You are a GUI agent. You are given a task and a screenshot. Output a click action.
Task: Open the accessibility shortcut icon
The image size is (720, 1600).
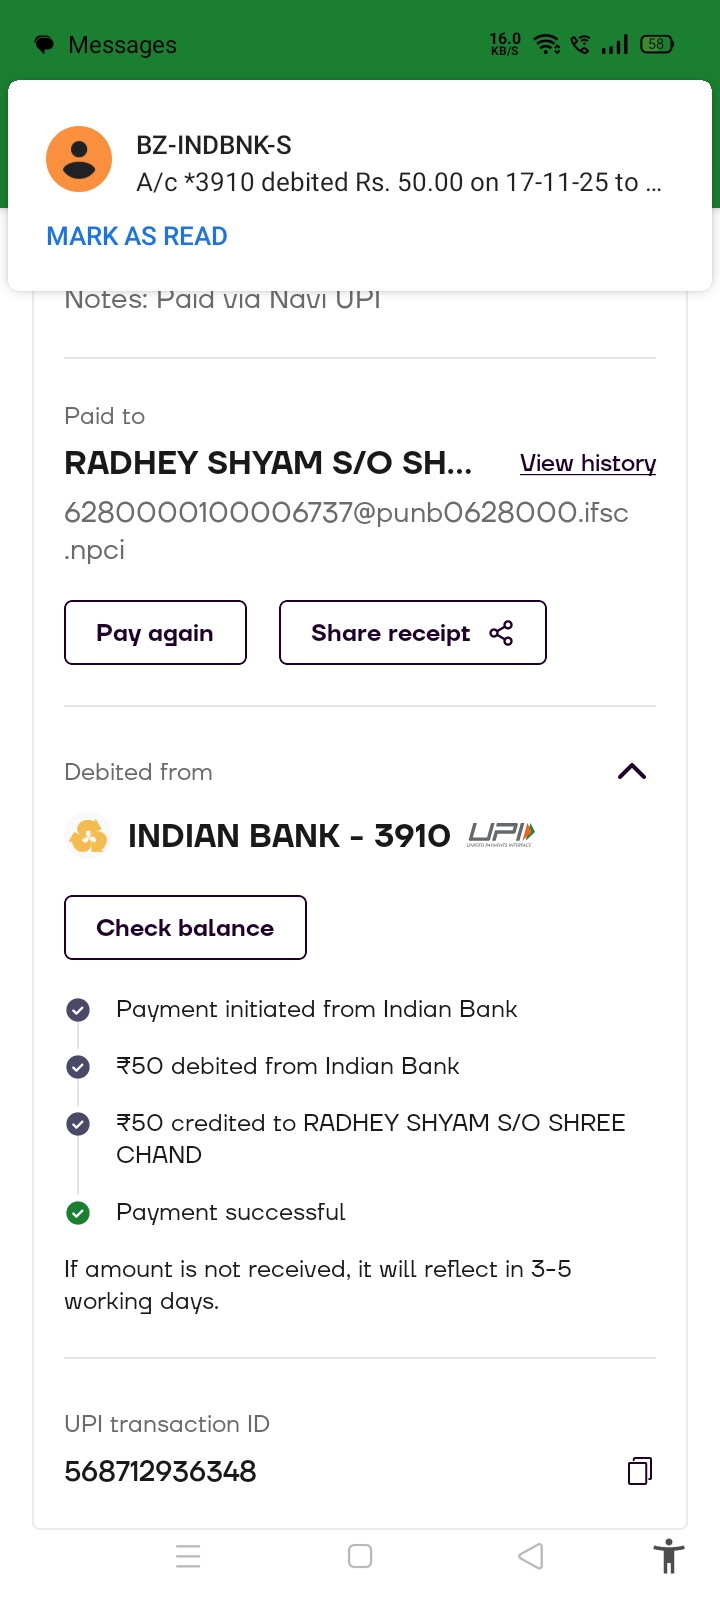(668, 1557)
